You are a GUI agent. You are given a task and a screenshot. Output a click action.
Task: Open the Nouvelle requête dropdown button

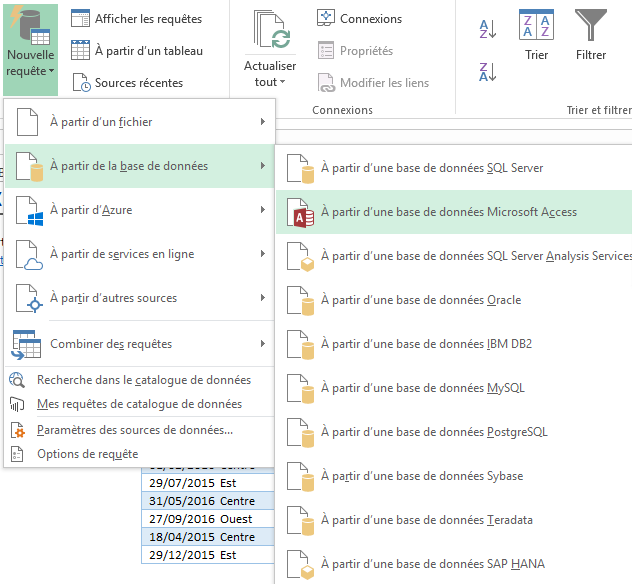30,49
